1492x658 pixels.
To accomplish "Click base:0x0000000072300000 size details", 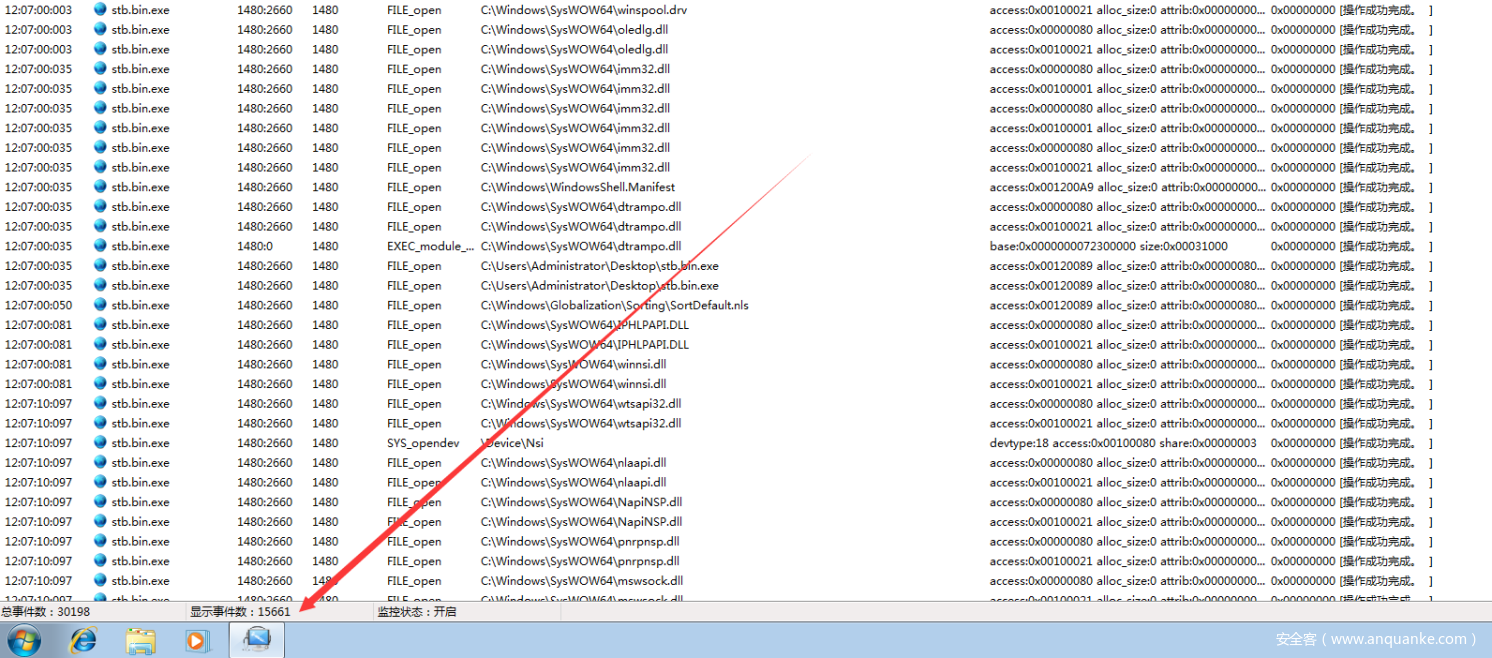I will [x=1108, y=246].
